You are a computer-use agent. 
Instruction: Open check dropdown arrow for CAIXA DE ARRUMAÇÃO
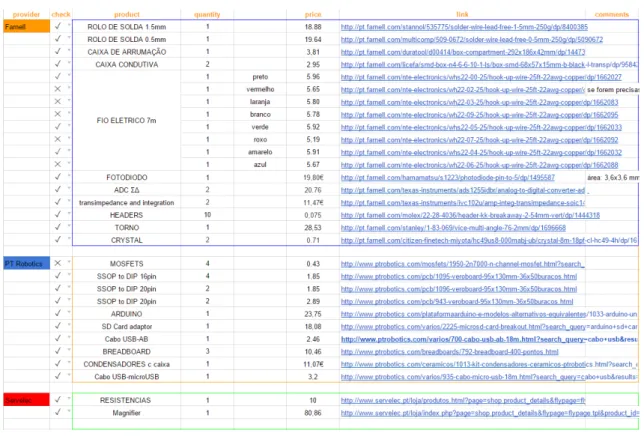69,51
